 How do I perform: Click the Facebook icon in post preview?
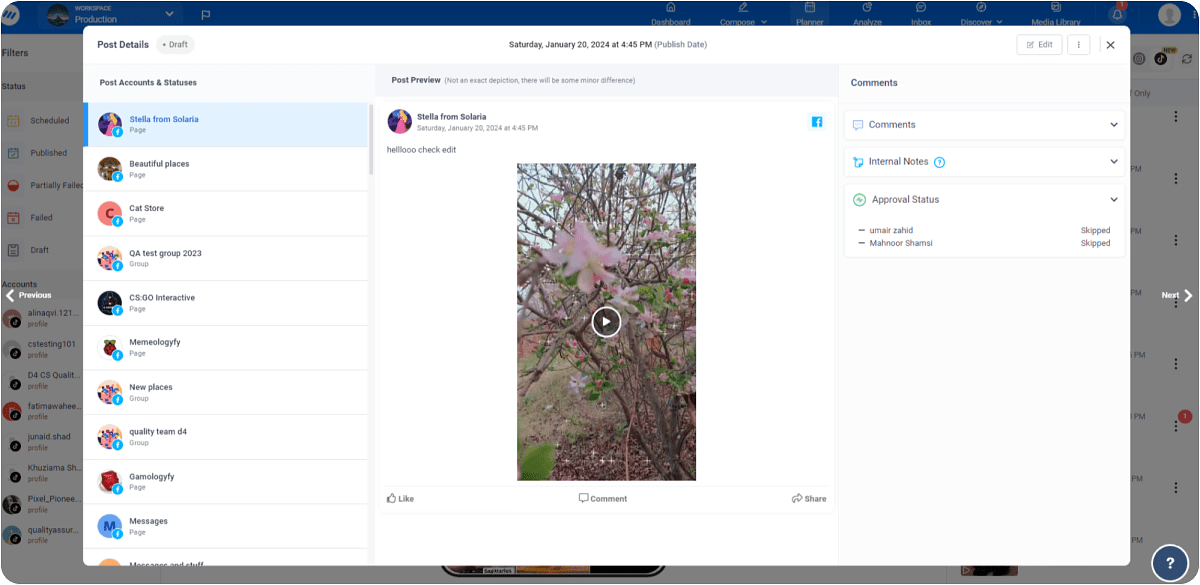click(x=816, y=122)
